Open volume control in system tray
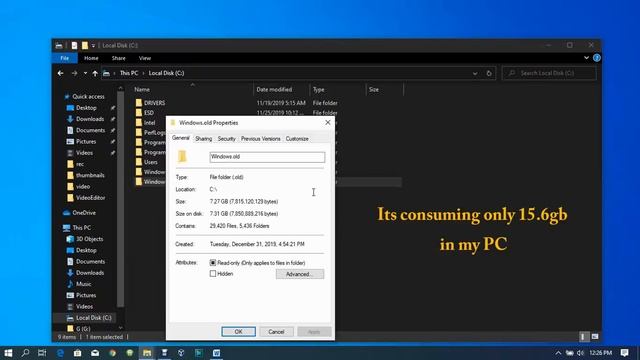This screenshot has width=640, height=360. [x=580, y=353]
